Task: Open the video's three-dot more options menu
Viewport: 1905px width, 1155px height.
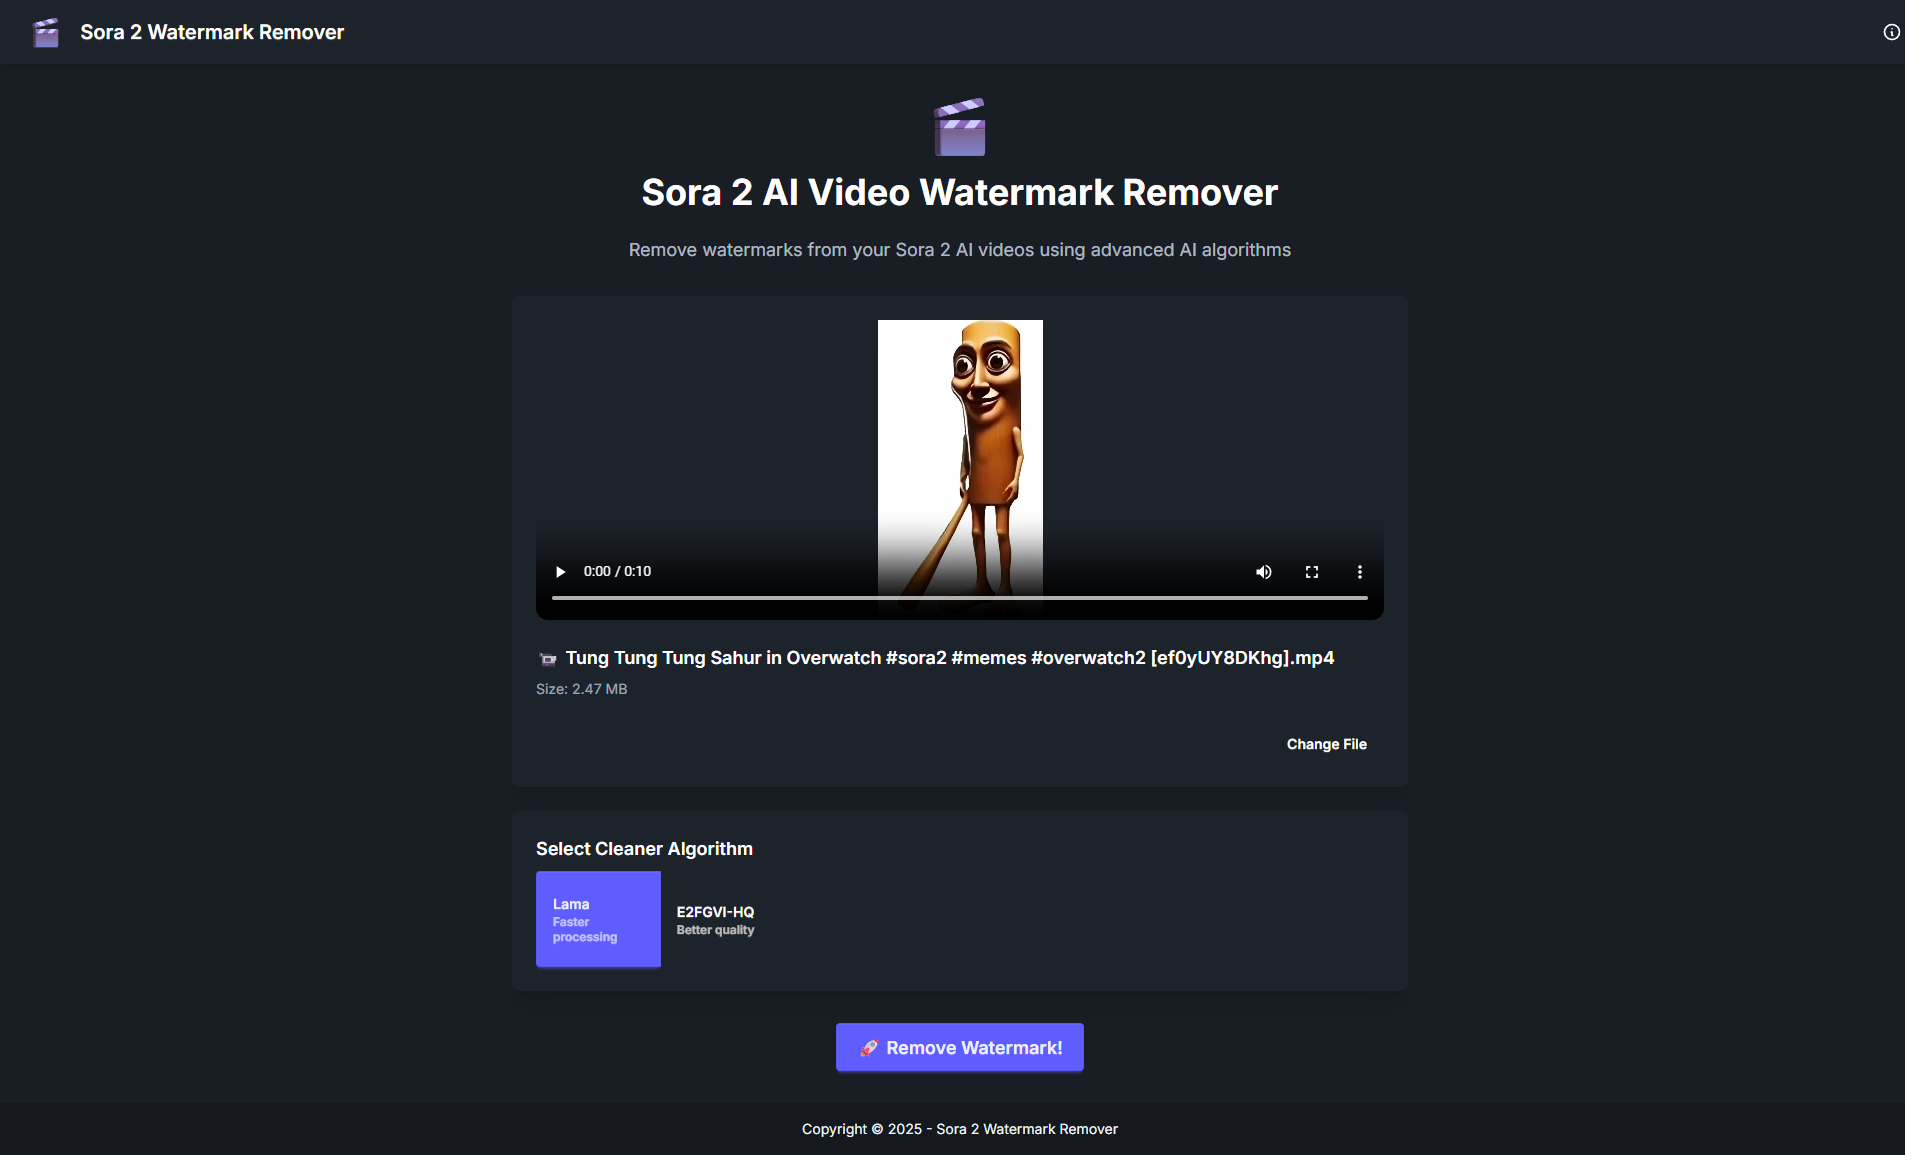Action: click(1359, 572)
